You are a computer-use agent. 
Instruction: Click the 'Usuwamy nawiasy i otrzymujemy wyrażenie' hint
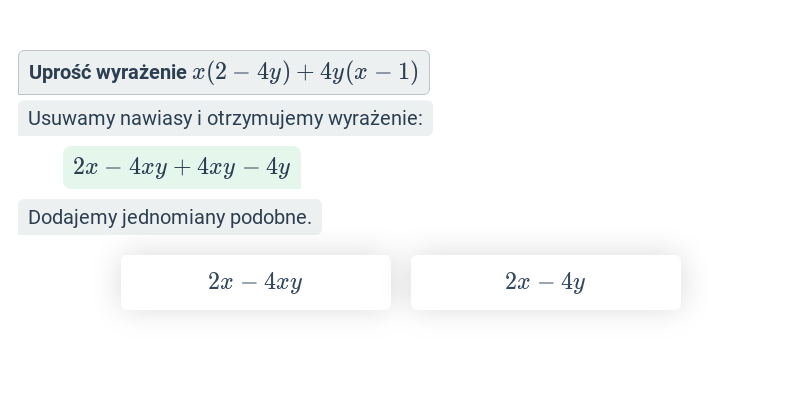click(226, 118)
